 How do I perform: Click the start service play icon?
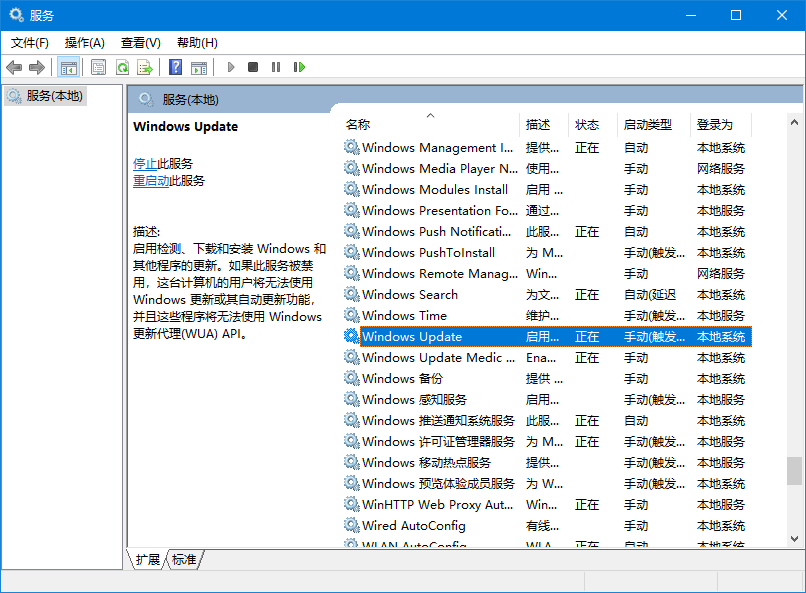(232, 67)
